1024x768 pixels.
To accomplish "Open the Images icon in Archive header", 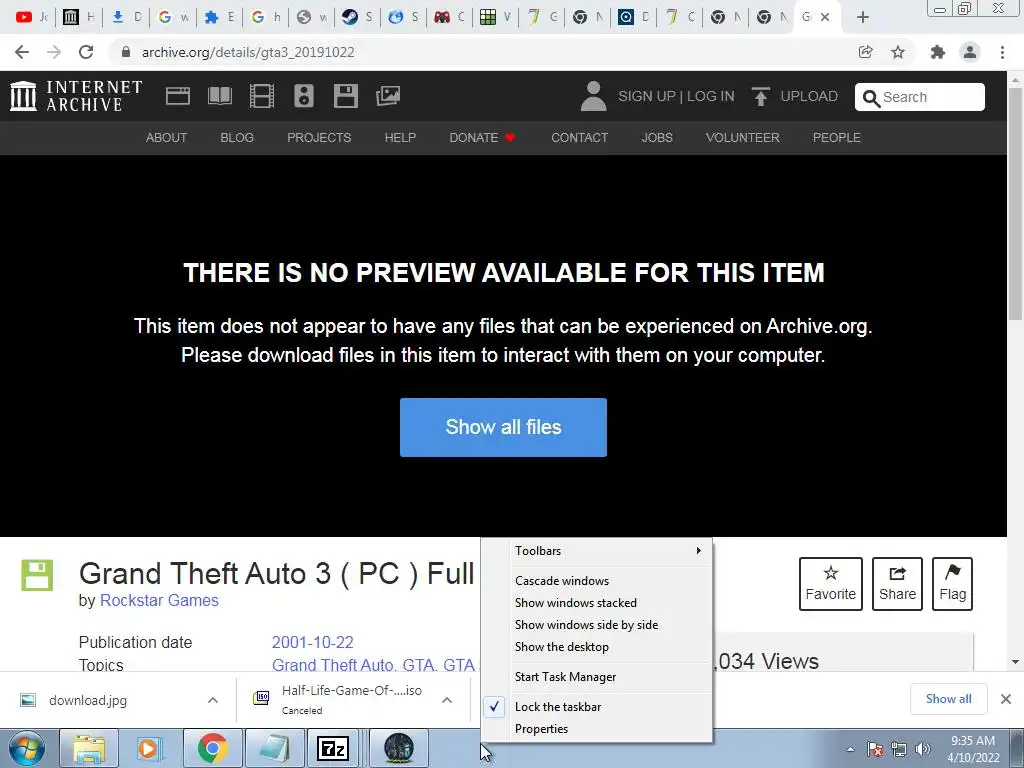I will [388, 96].
